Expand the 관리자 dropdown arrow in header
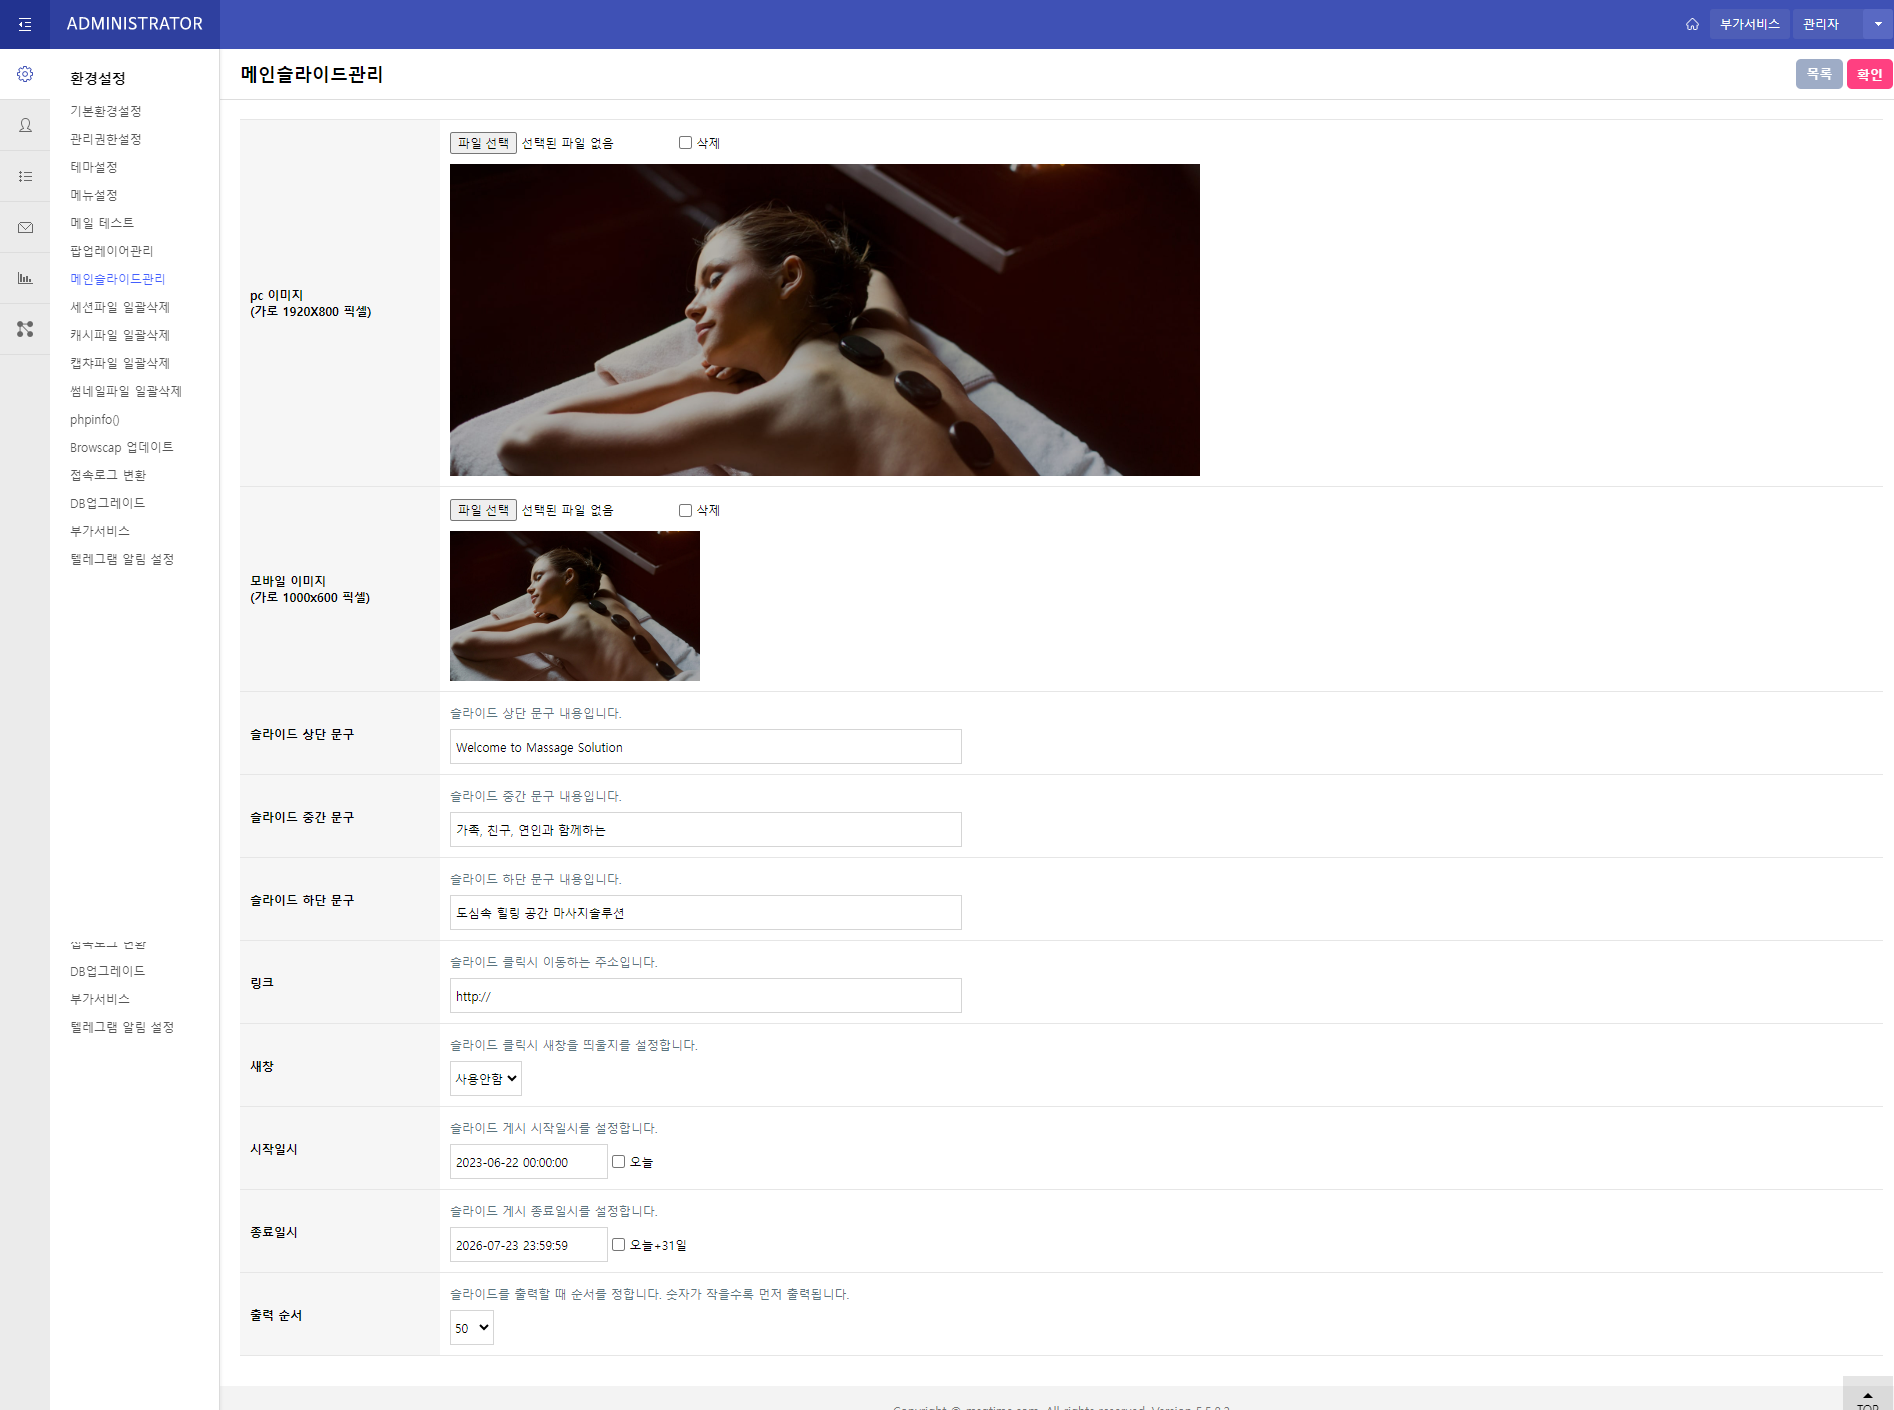Viewport: 1894px width, 1410px height. tap(1877, 24)
